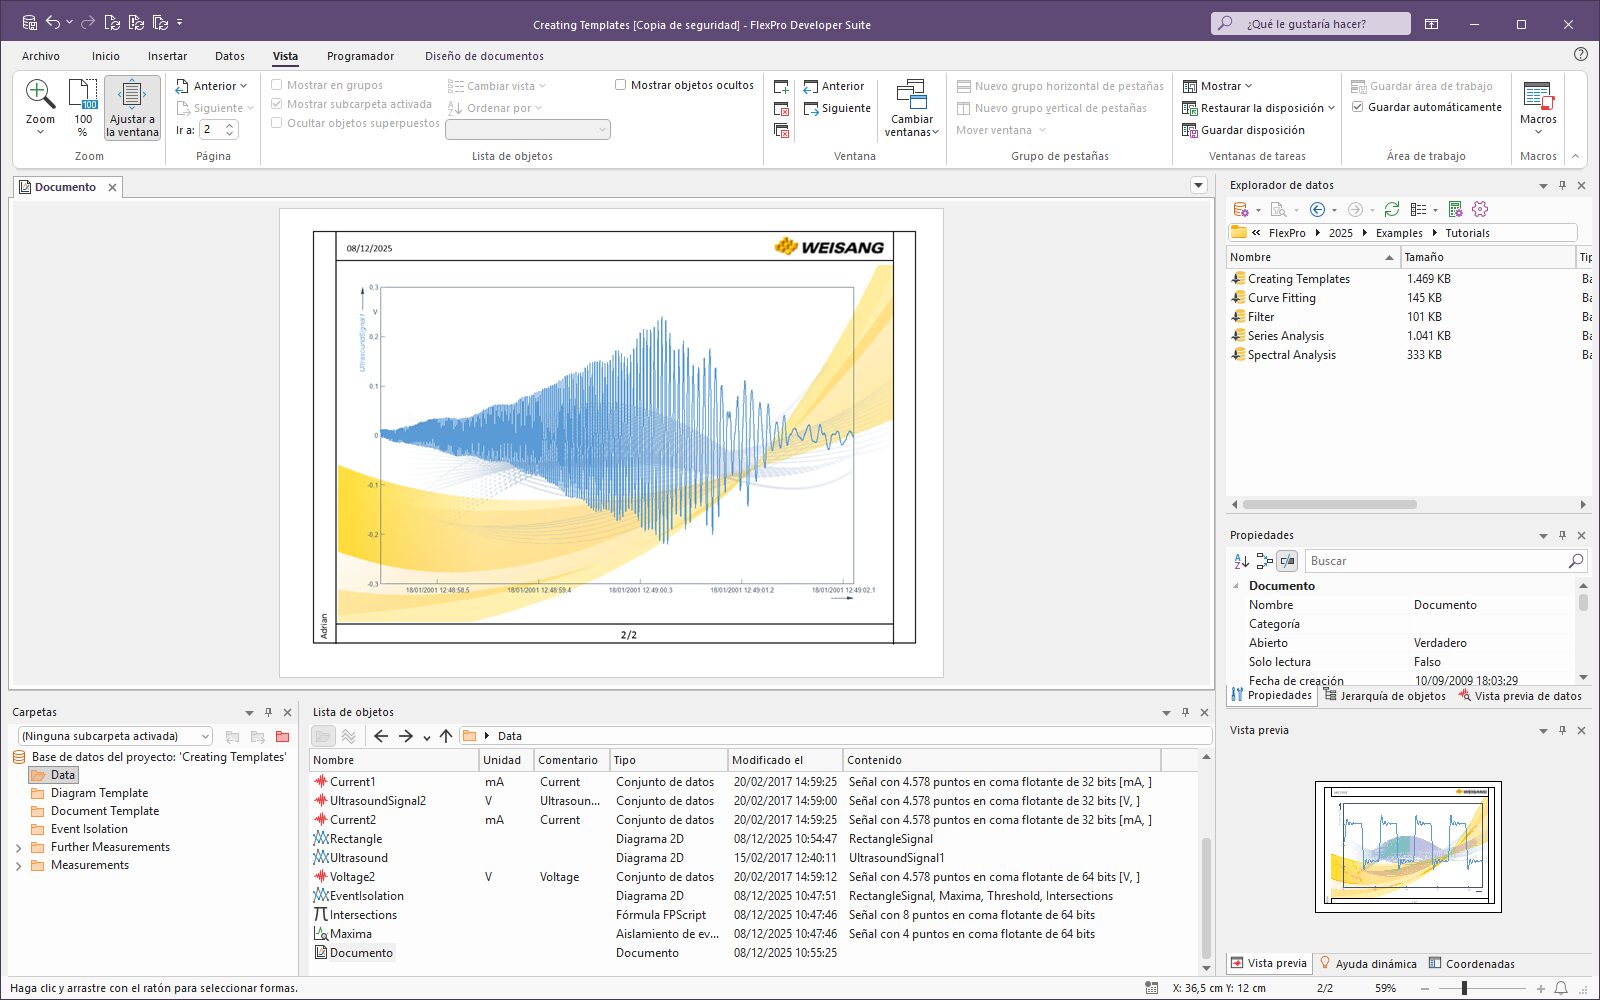
Task: Enable Mostrar objetos ocultos checkbox
Action: click(x=621, y=85)
